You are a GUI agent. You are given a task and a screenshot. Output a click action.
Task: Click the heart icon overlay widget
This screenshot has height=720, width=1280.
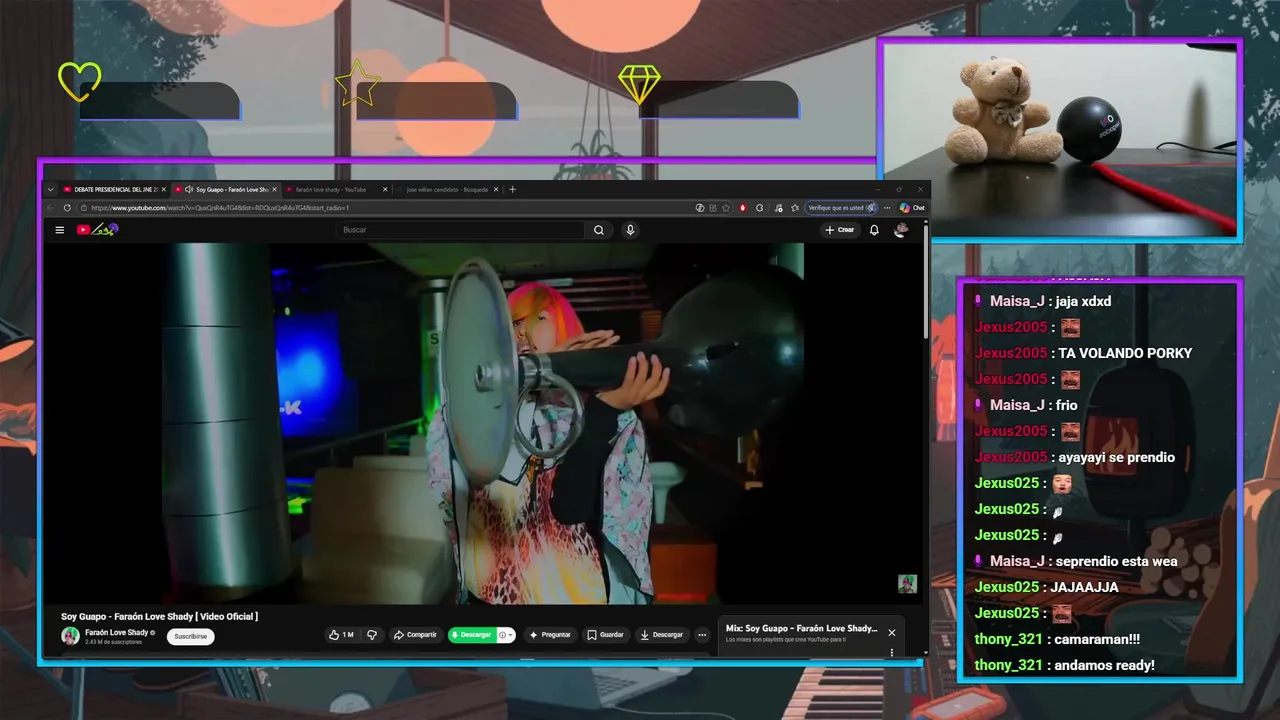tap(79, 82)
